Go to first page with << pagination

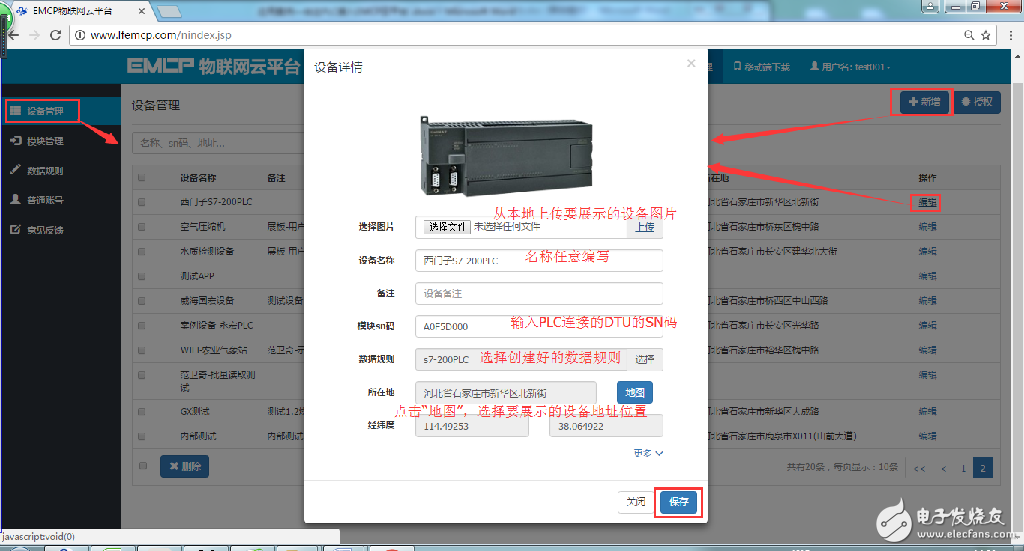[920, 468]
